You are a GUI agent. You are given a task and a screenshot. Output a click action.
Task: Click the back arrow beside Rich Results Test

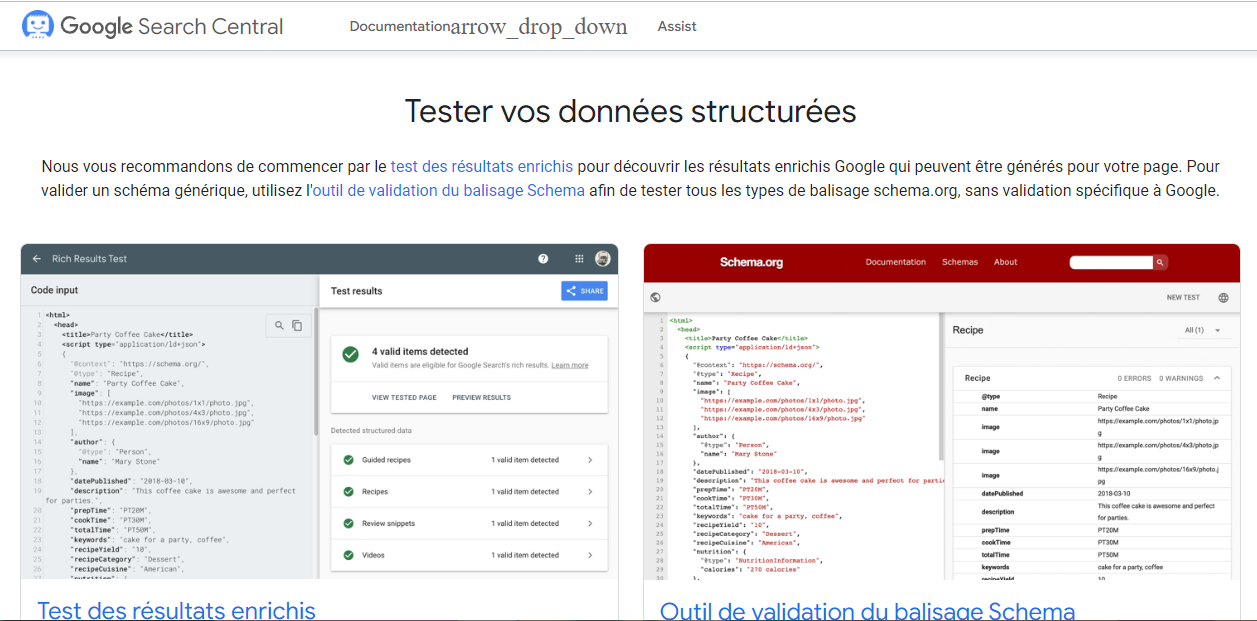[37, 259]
